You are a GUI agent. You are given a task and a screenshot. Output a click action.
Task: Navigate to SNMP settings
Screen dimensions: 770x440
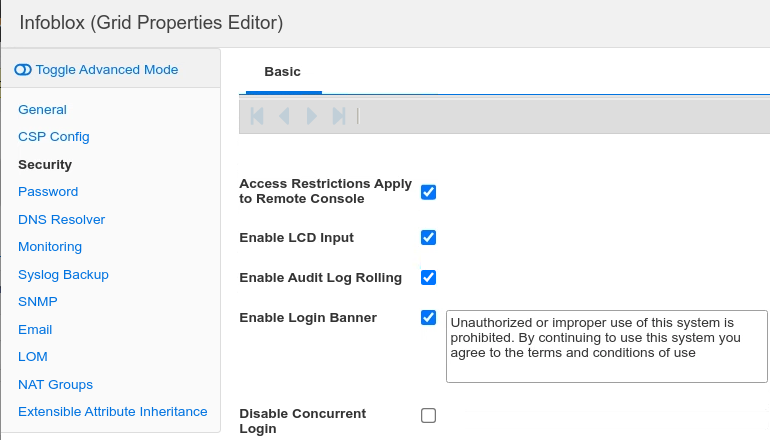(x=37, y=302)
